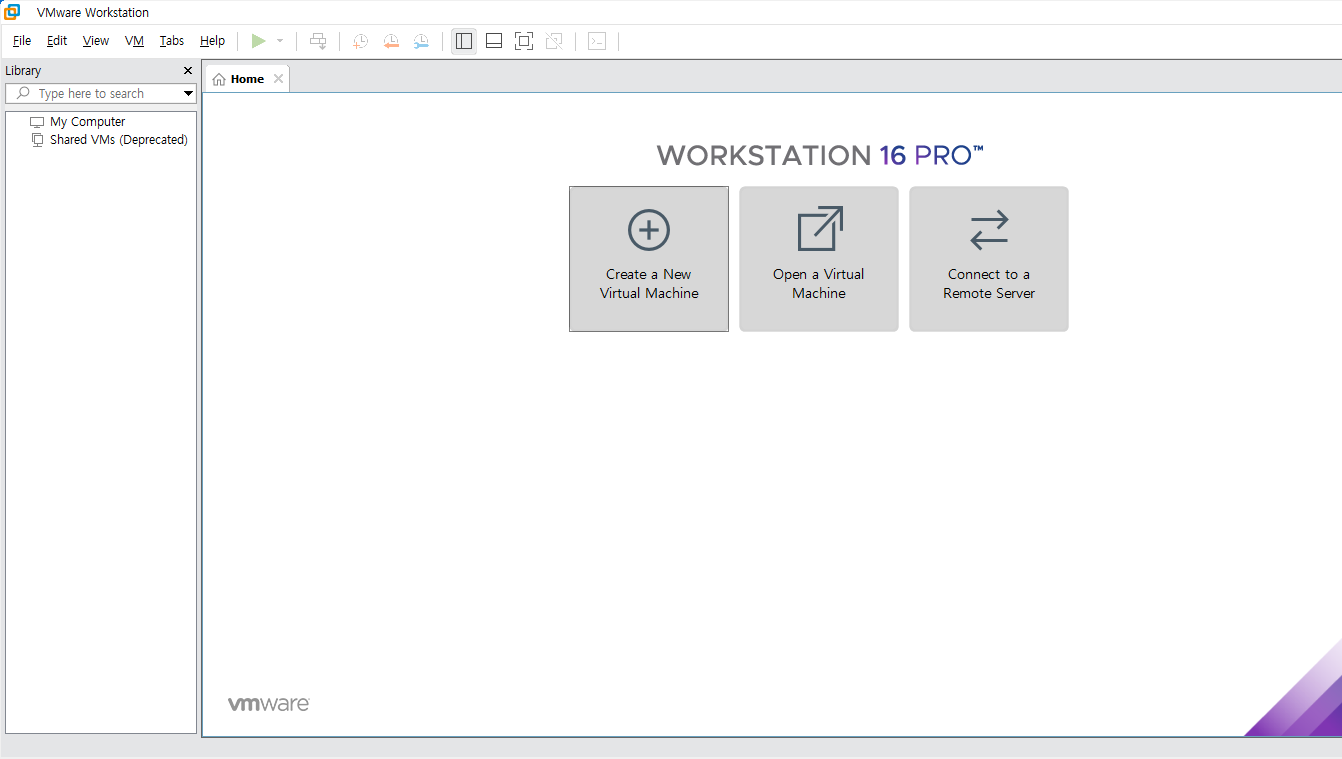Click Connect to a Remote Server tile

(x=989, y=259)
